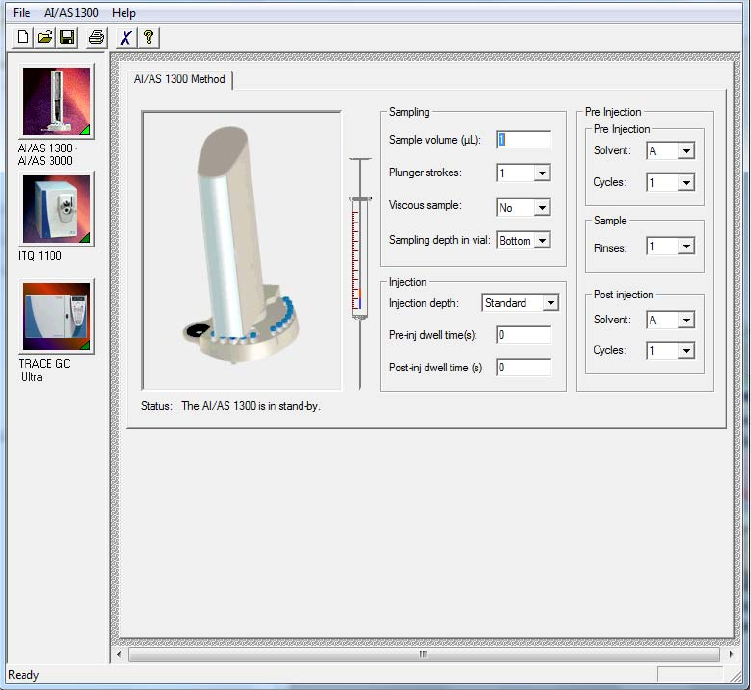Click the horizontal scrollbar thumb
751x690 pixels.
pyautogui.click(x=424, y=654)
